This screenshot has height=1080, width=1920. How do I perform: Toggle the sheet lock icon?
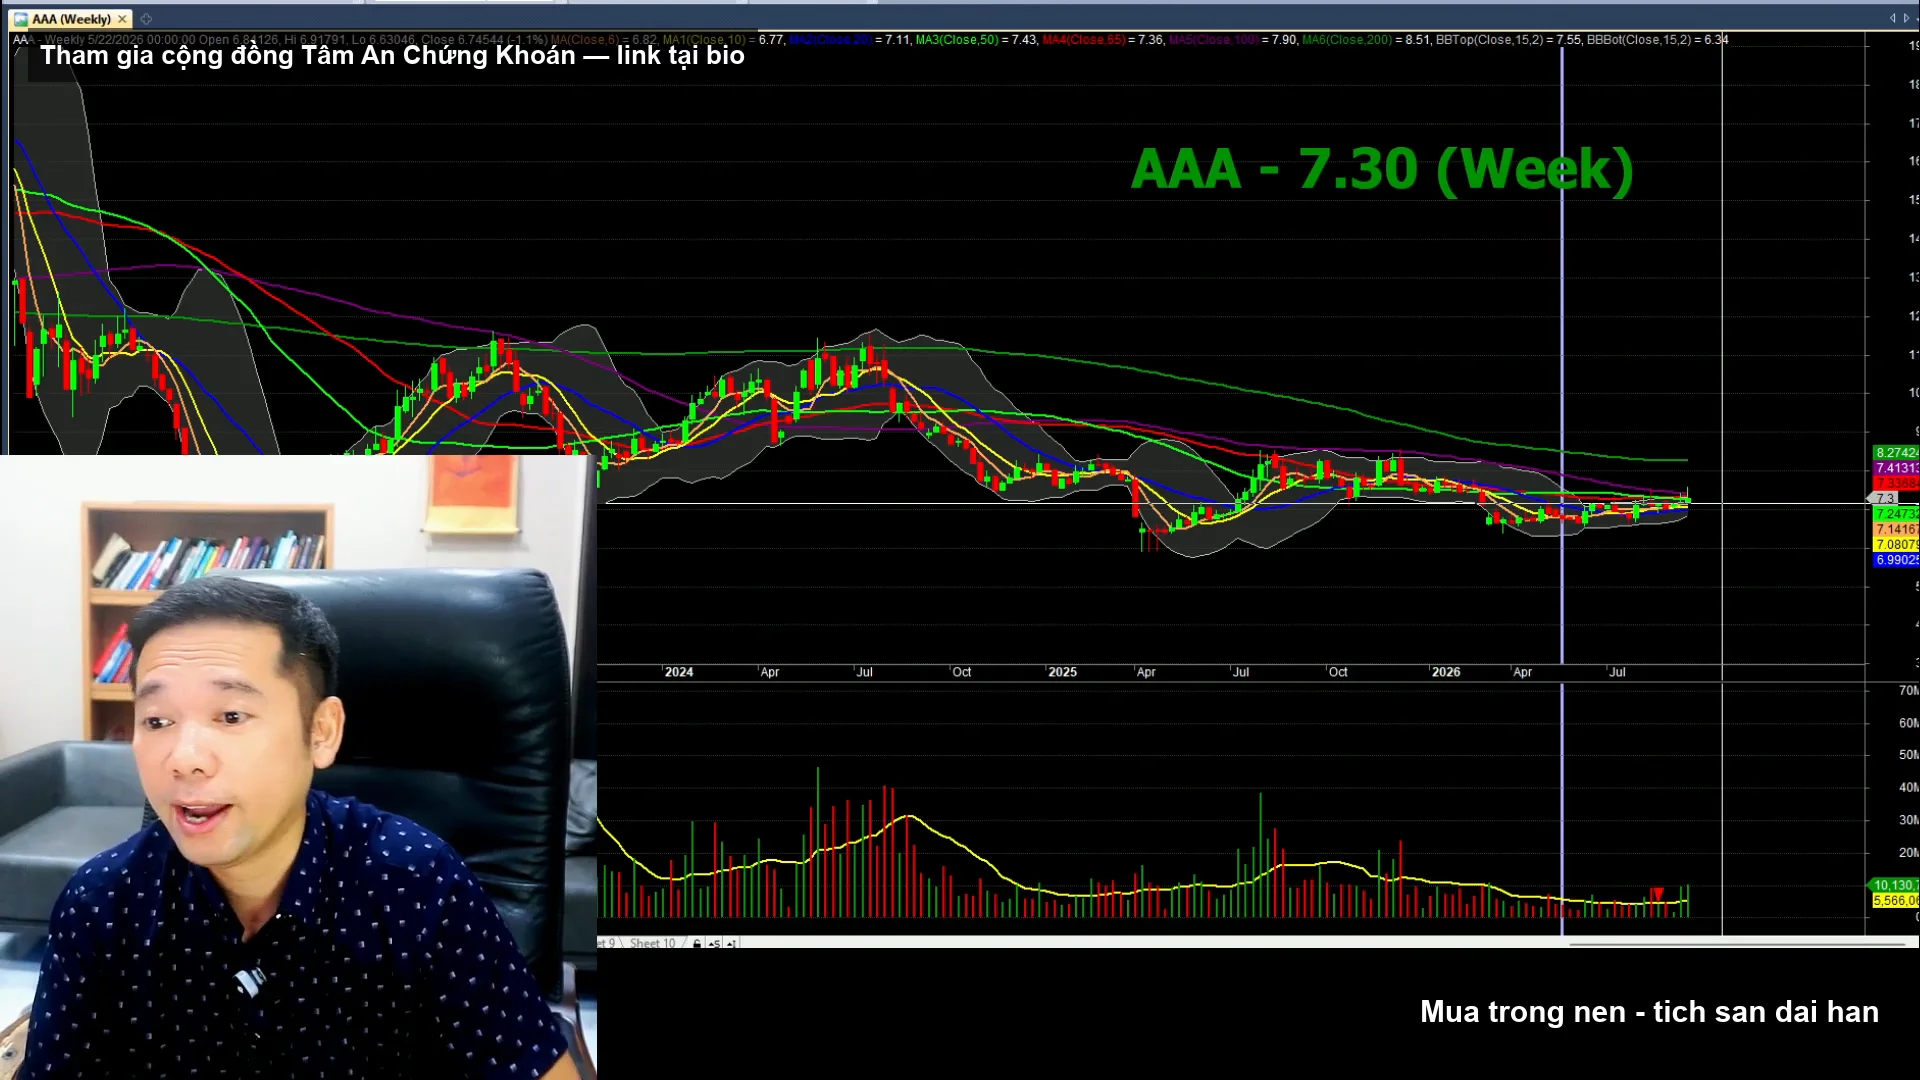(697, 943)
